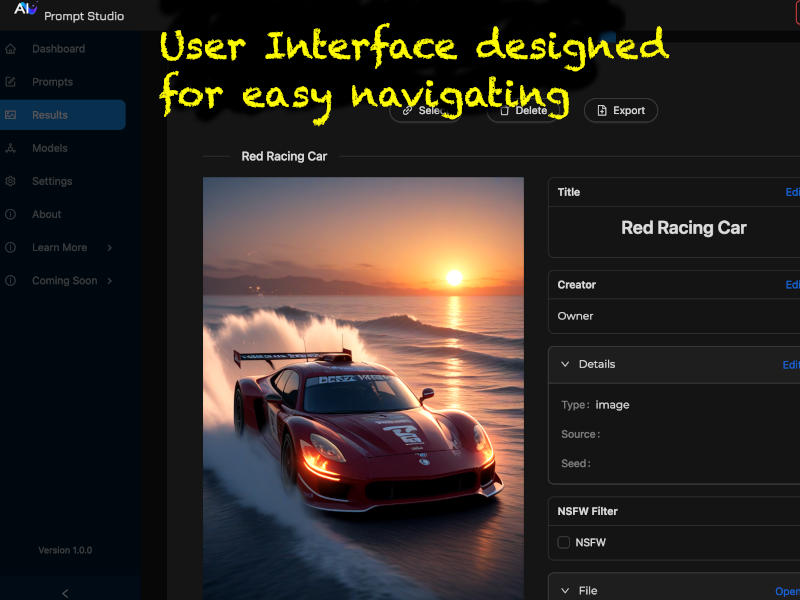Expand the Learn More submenu
This screenshot has height=600, width=800.
tap(109, 248)
